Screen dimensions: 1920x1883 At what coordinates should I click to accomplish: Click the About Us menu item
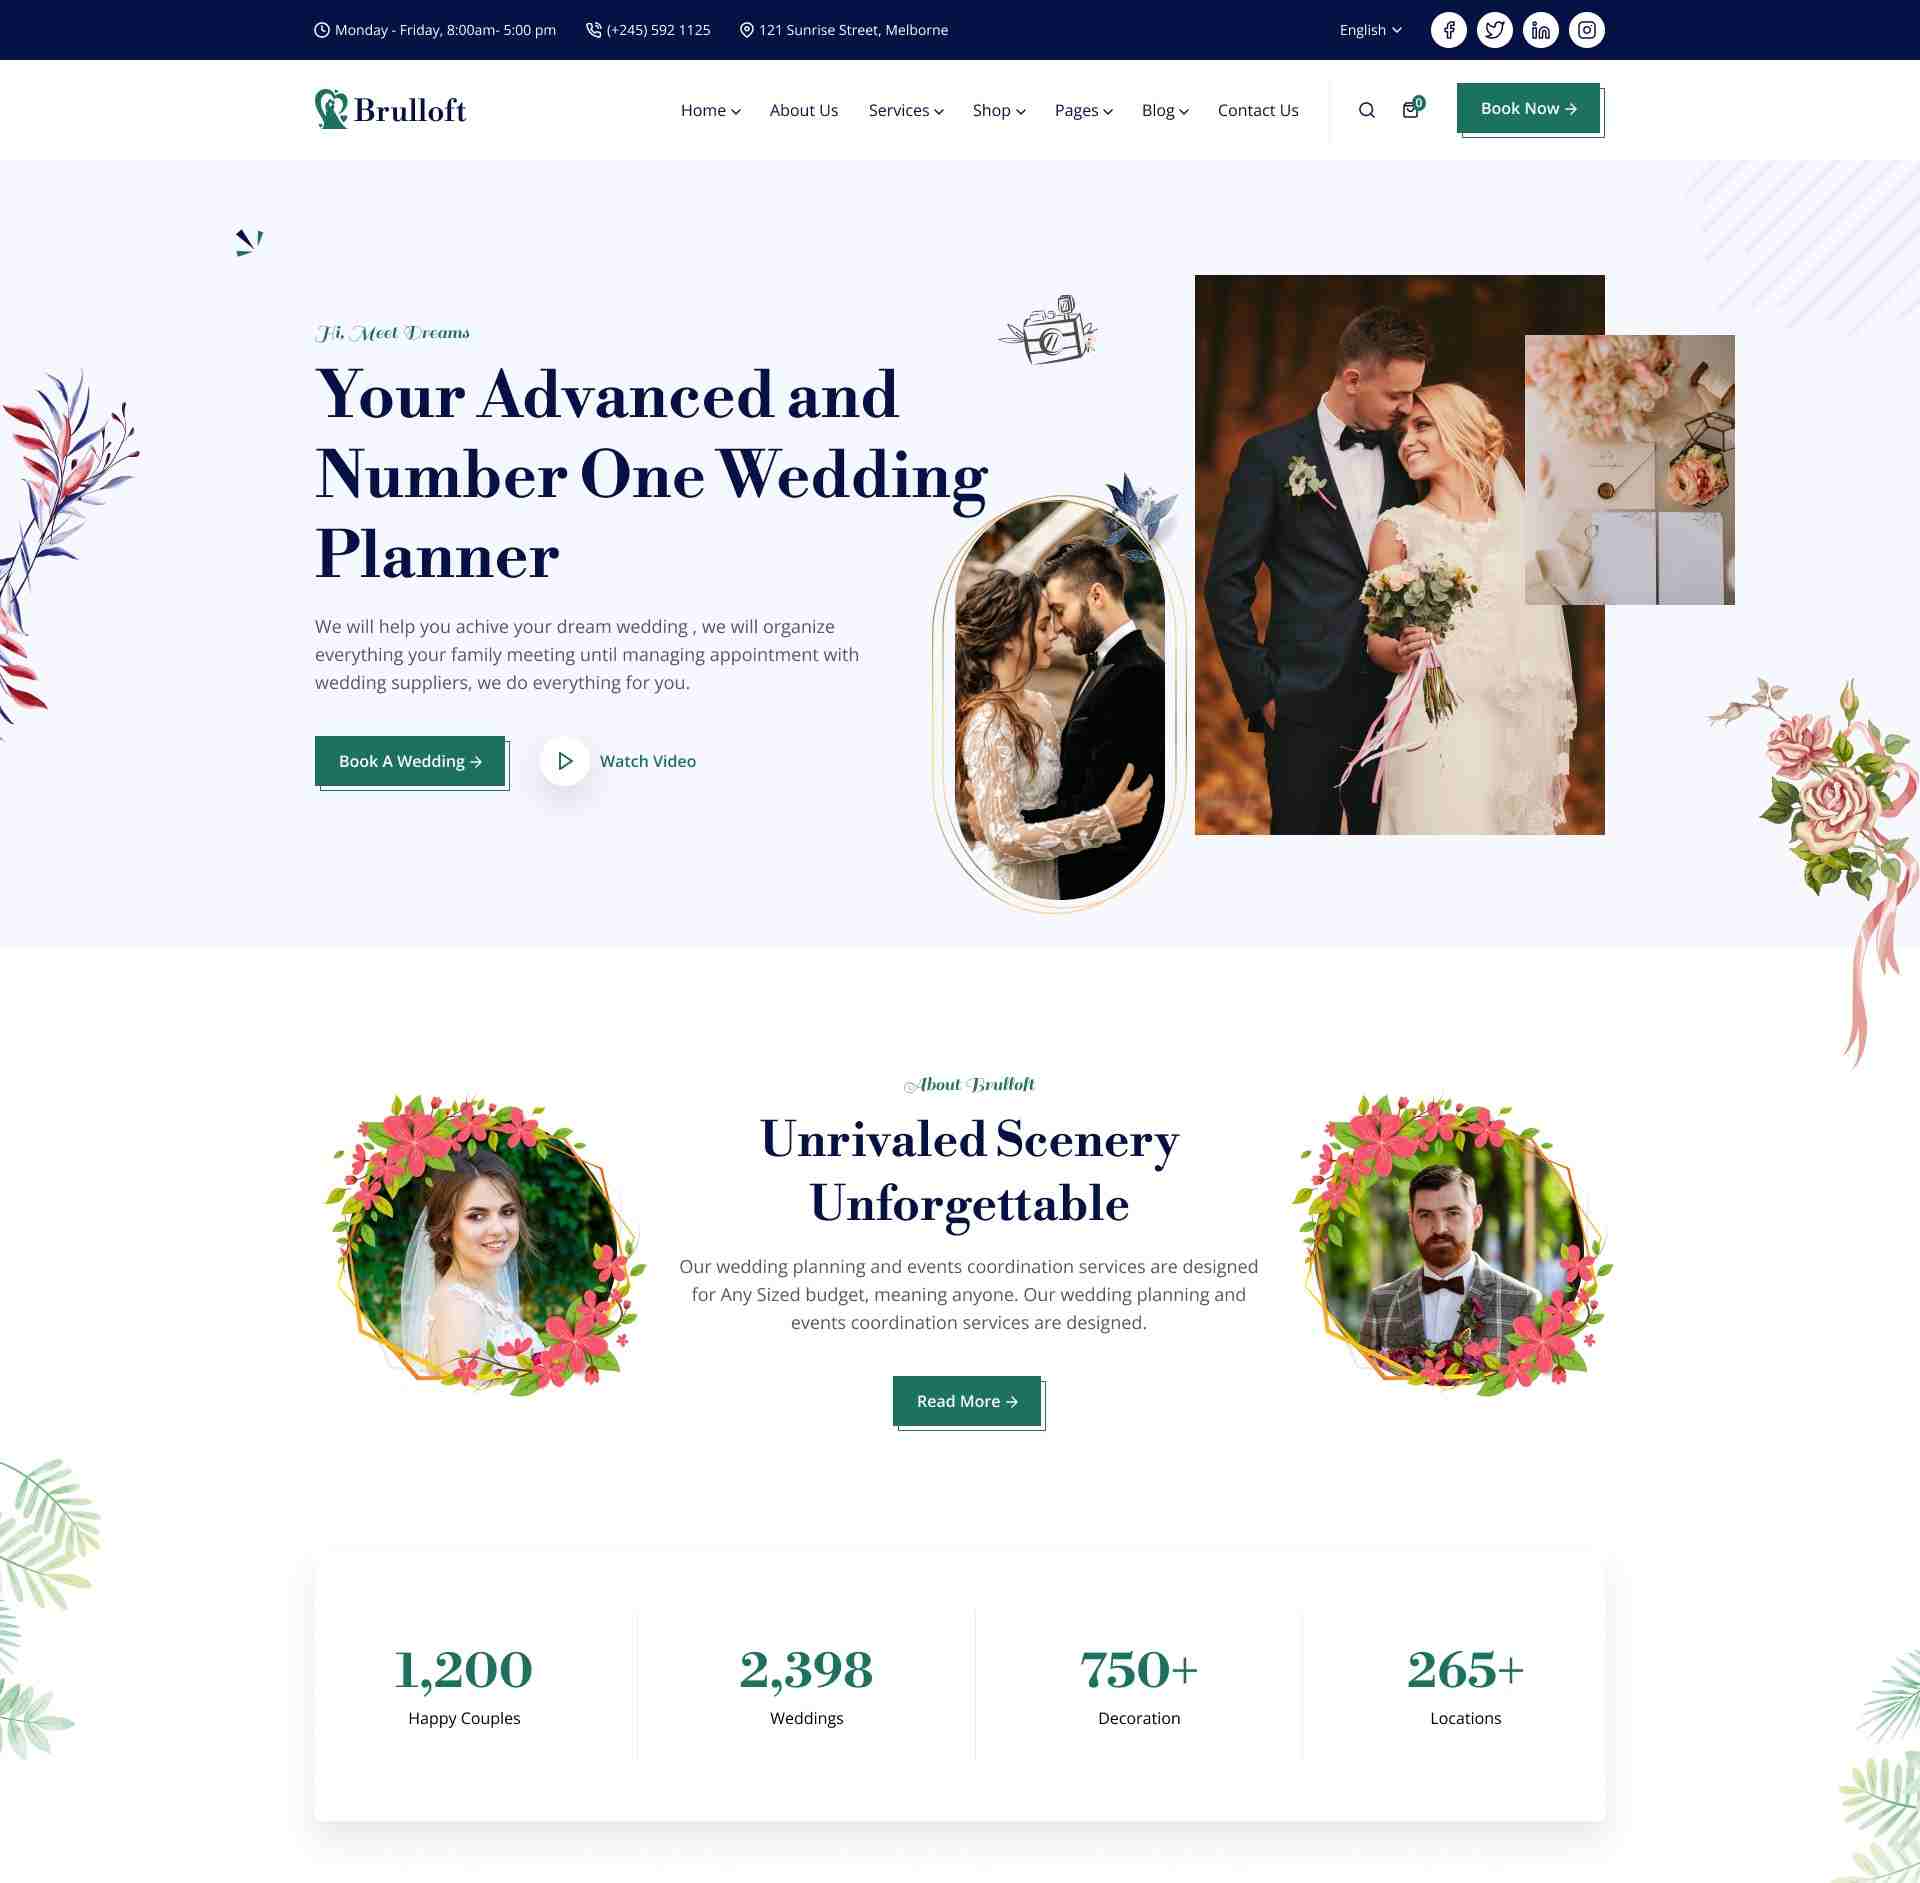click(802, 109)
